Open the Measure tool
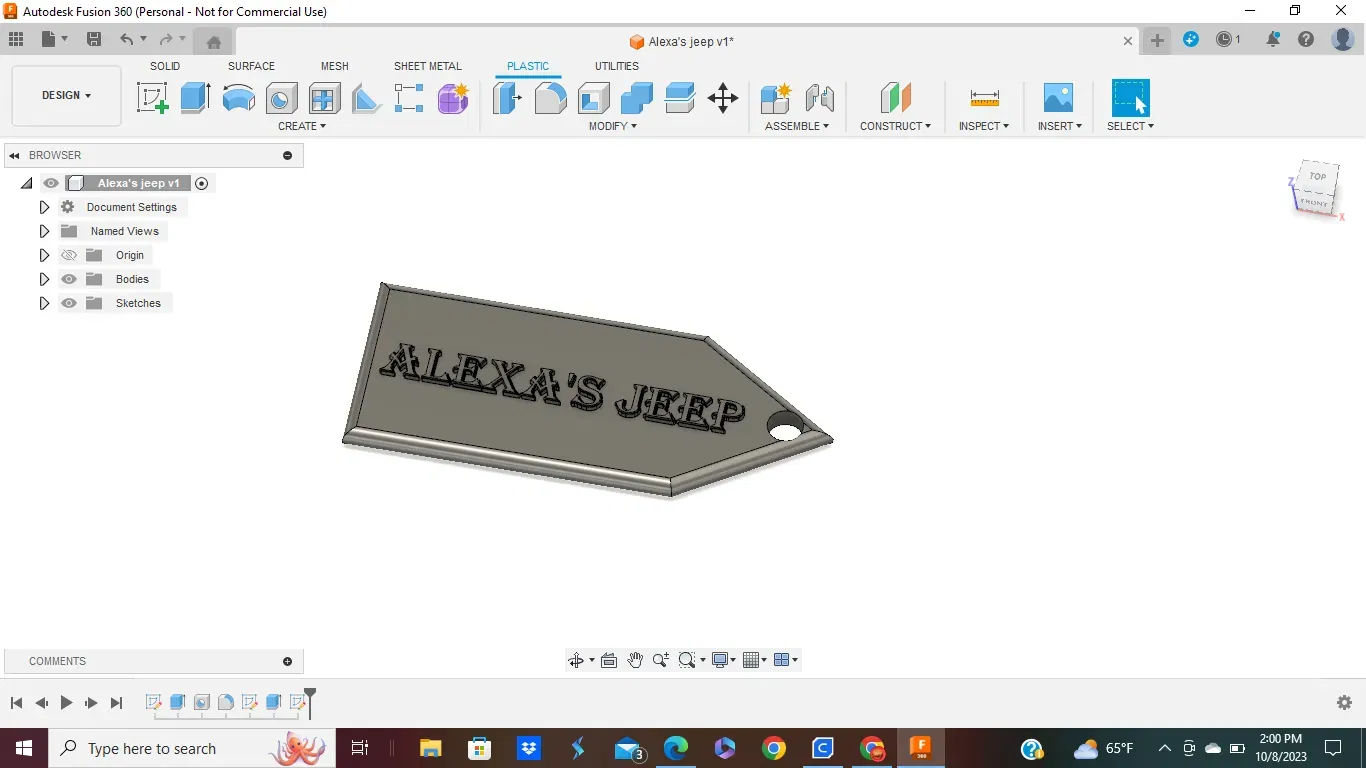 (x=984, y=98)
